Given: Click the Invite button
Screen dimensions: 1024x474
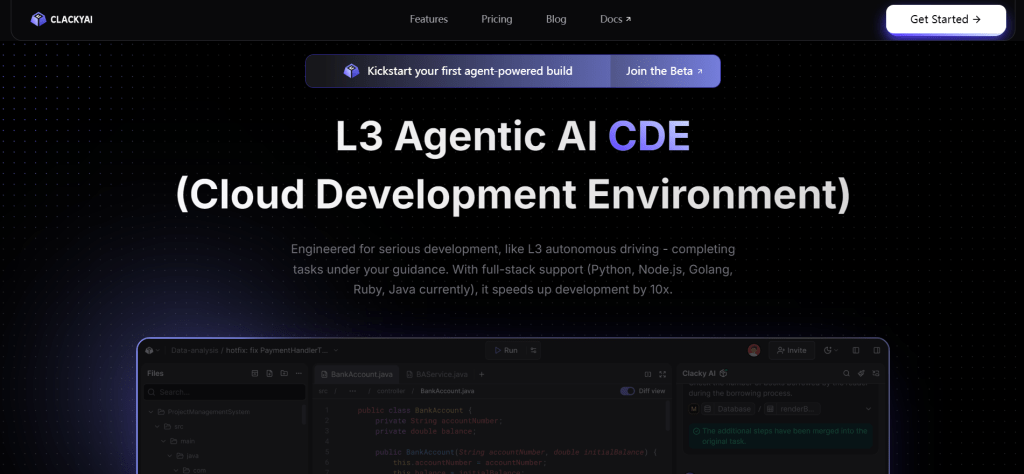Looking at the screenshot, I should point(791,351).
